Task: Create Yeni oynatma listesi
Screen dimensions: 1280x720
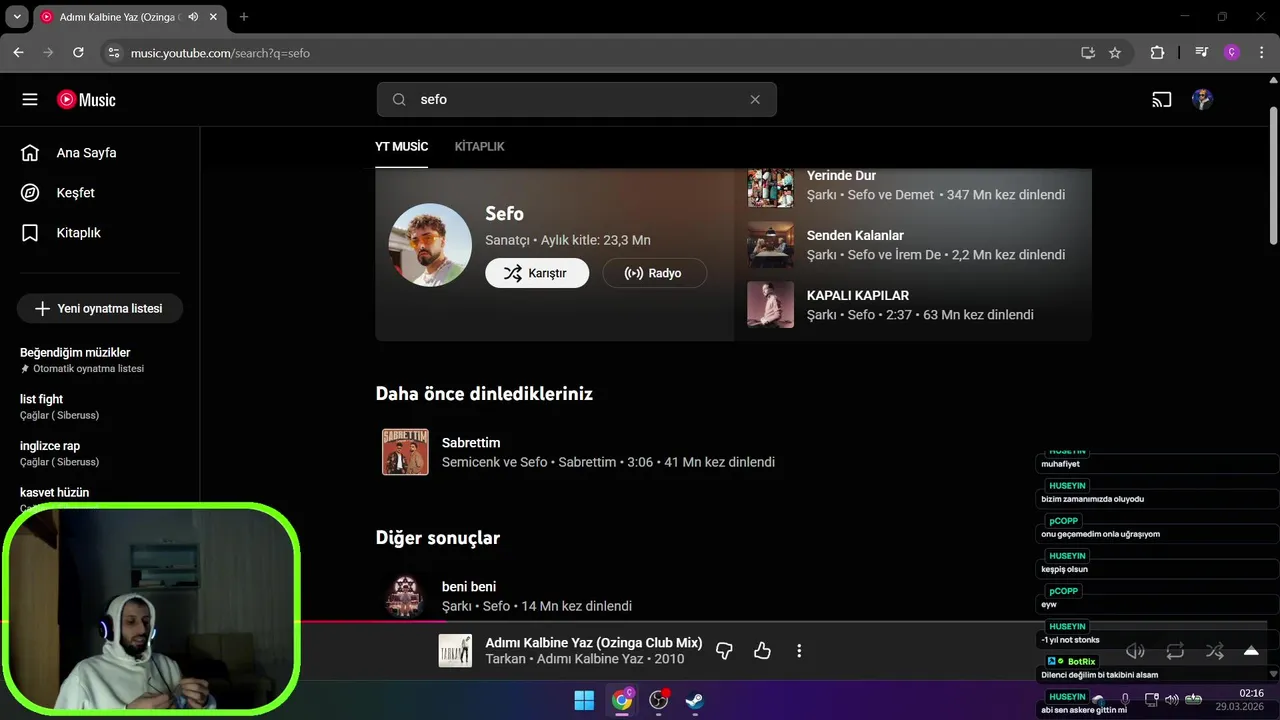Action: click(100, 309)
